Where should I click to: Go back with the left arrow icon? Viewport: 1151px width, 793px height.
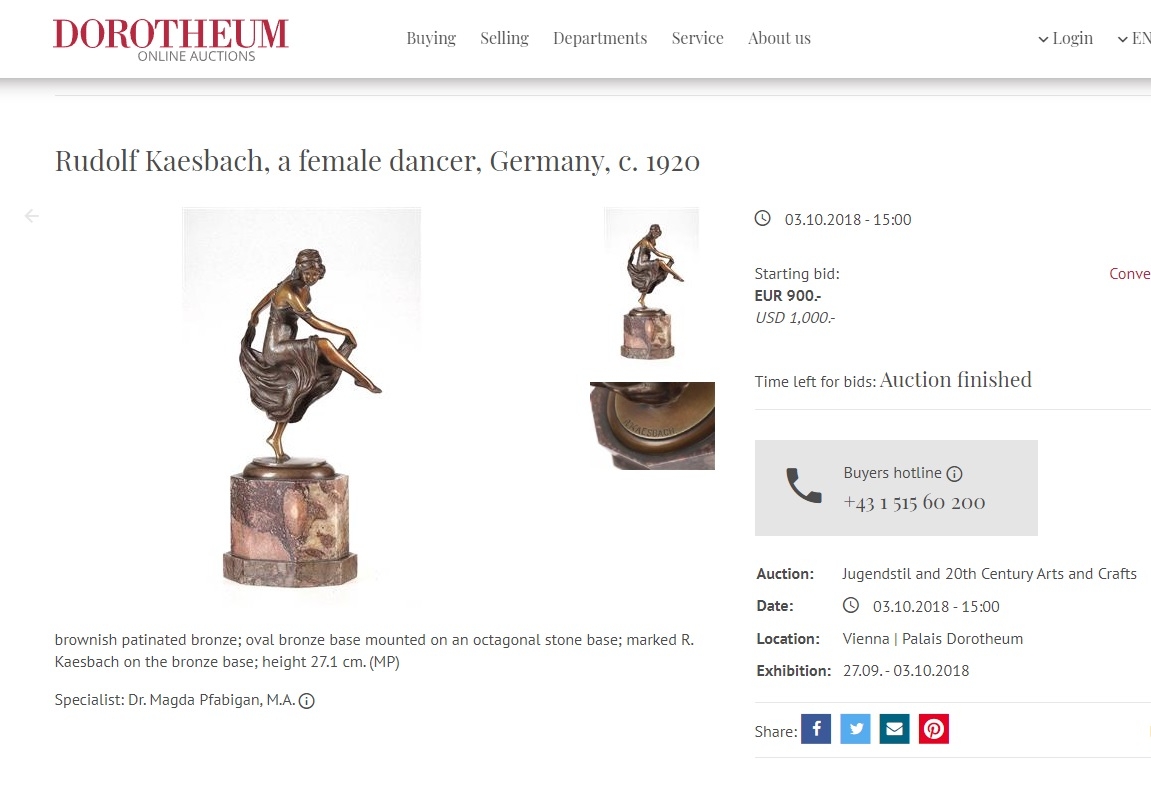click(32, 216)
